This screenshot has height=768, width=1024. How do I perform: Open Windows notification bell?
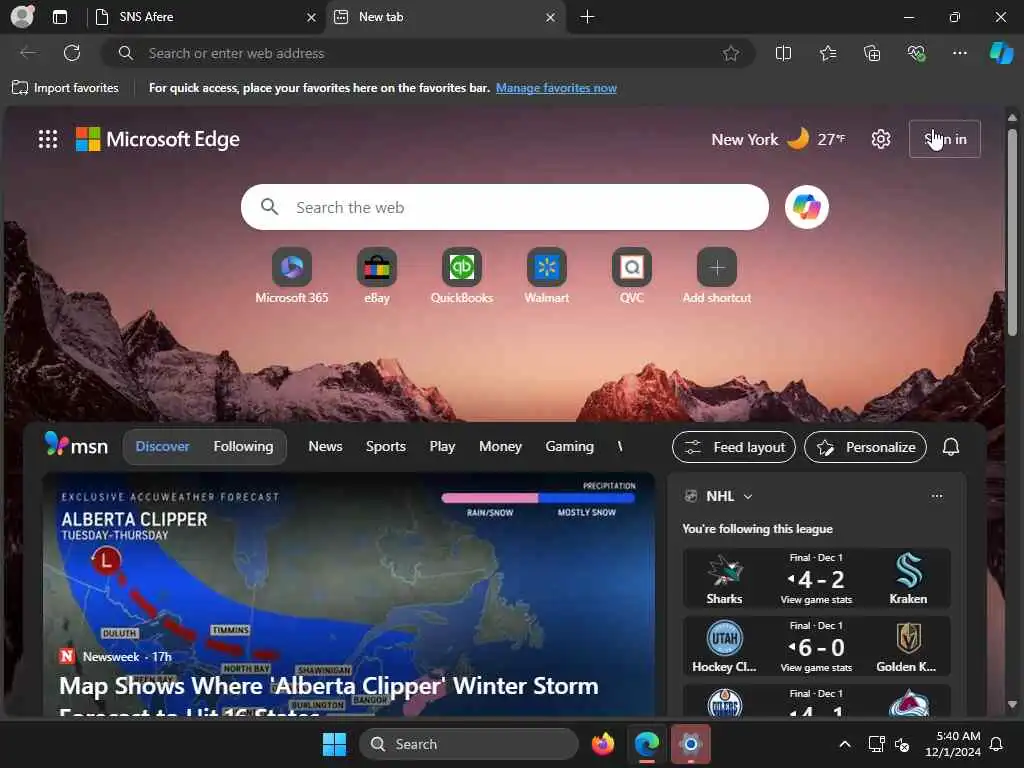point(996,744)
